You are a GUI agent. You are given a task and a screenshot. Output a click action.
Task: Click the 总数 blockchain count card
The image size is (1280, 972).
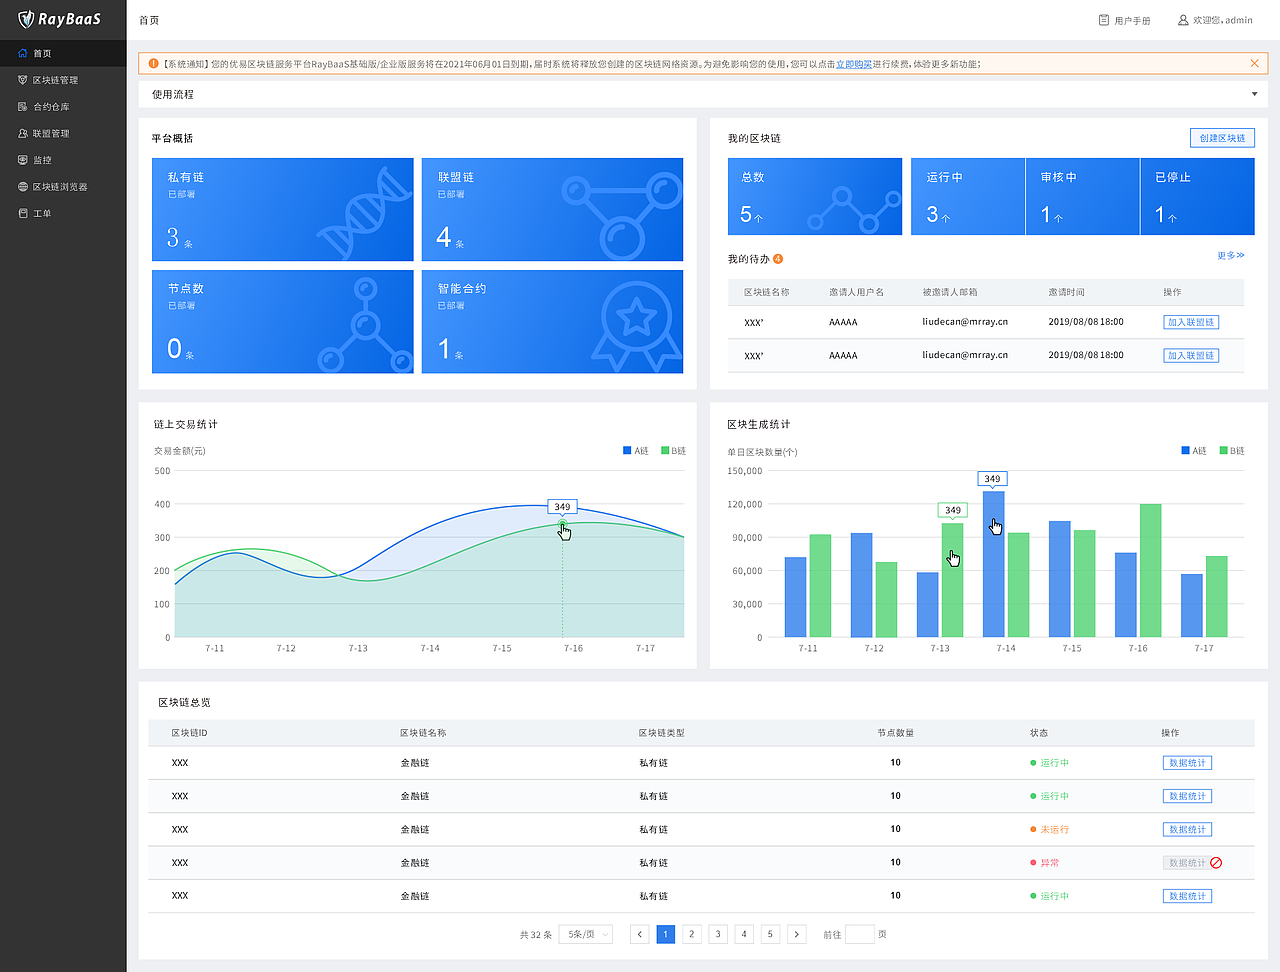pos(815,196)
